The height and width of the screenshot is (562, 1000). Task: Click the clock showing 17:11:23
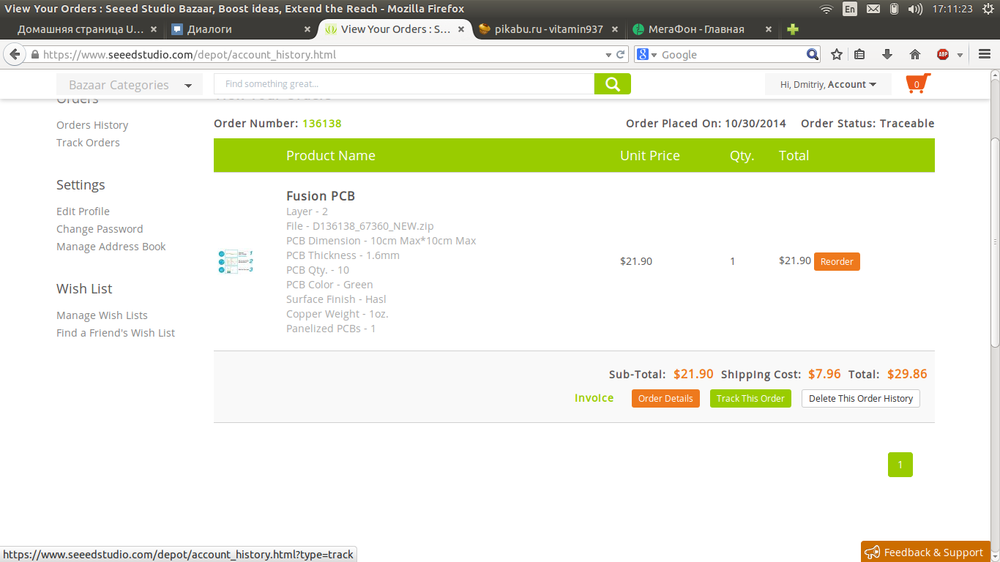click(952, 9)
